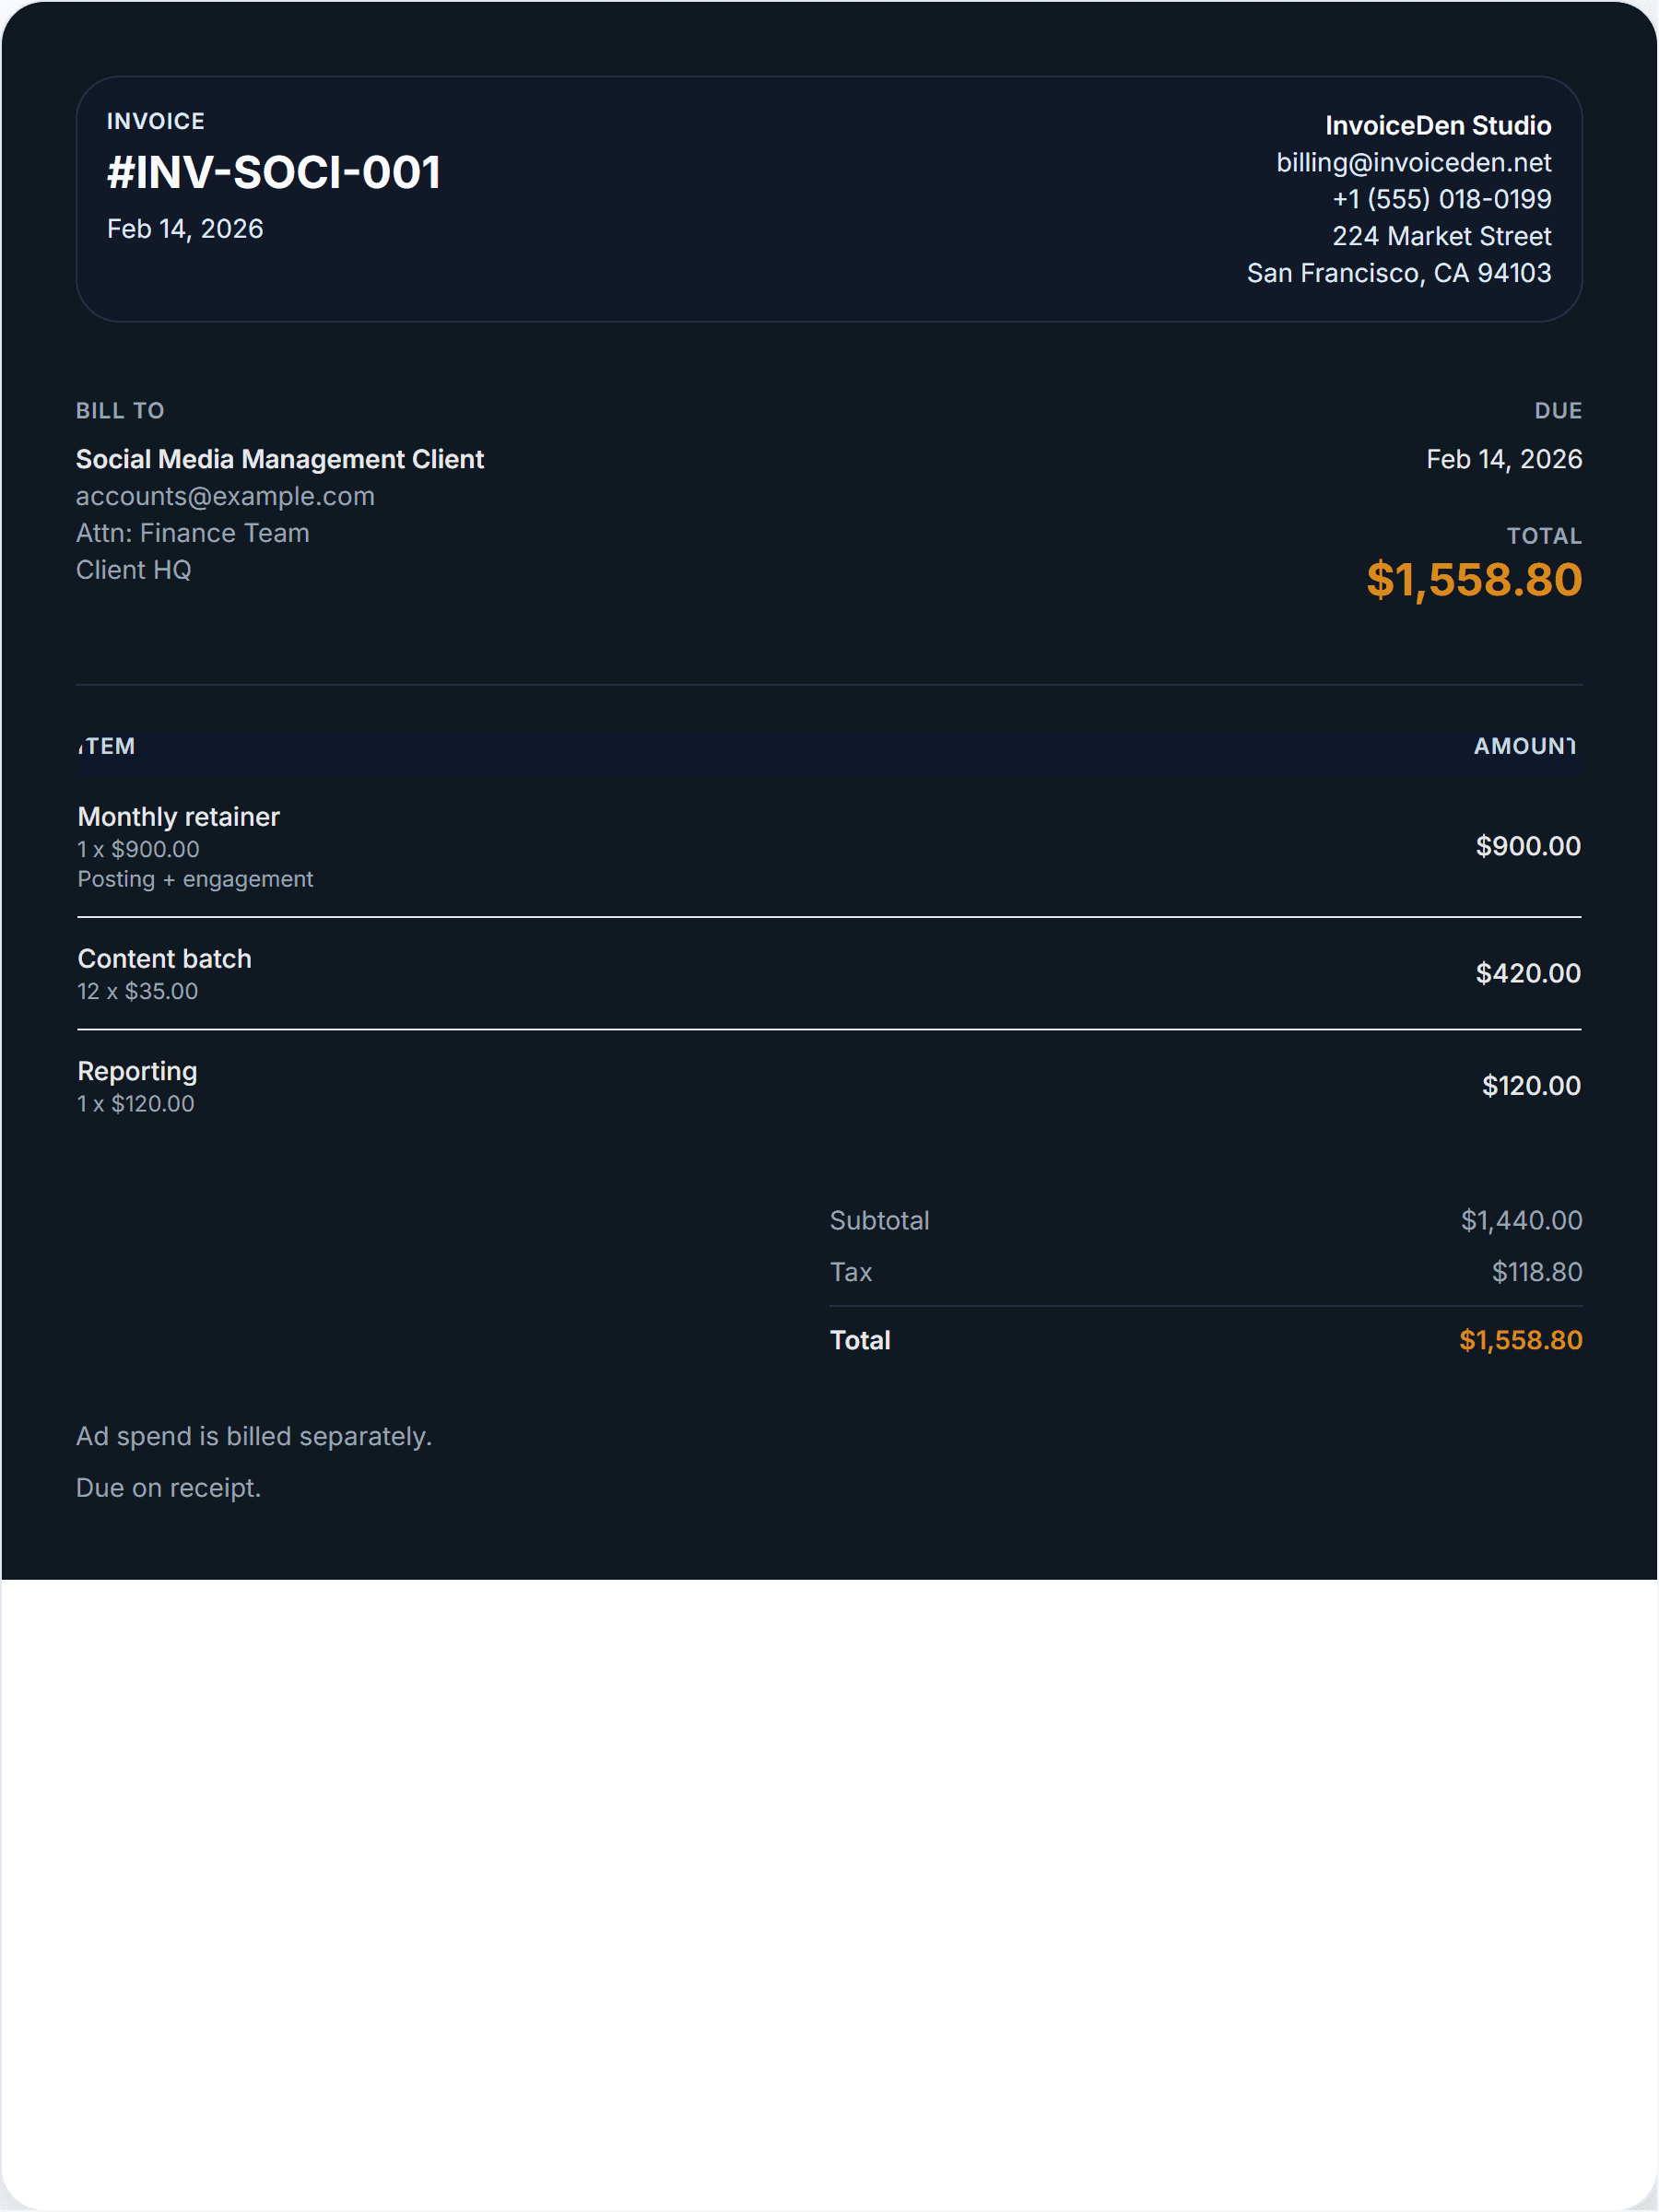Click the 'Ad spend is billed separately' note
This screenshot has height=2212, width=1659.
click(x=254, y=1436)
